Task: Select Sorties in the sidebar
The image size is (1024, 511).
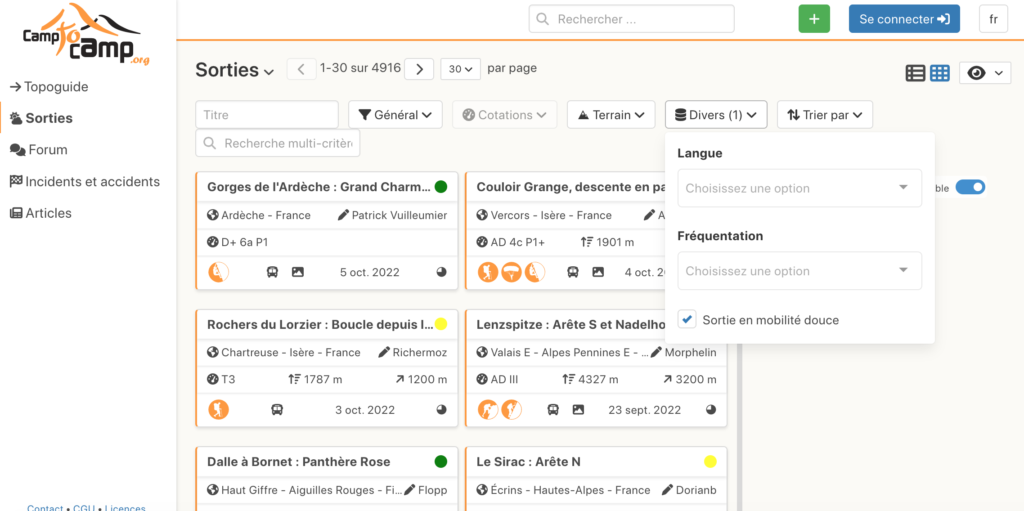Action: click(x=41, y=118)
